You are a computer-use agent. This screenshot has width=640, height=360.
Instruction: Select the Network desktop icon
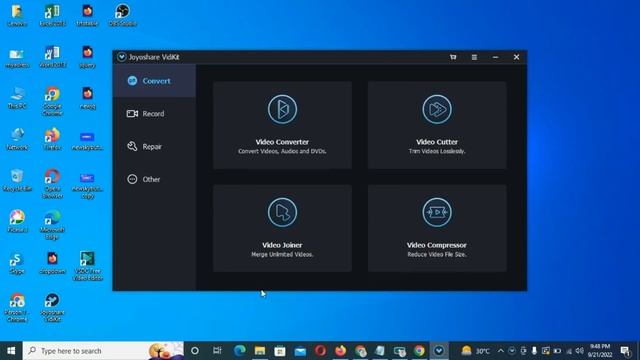(17, 139)
